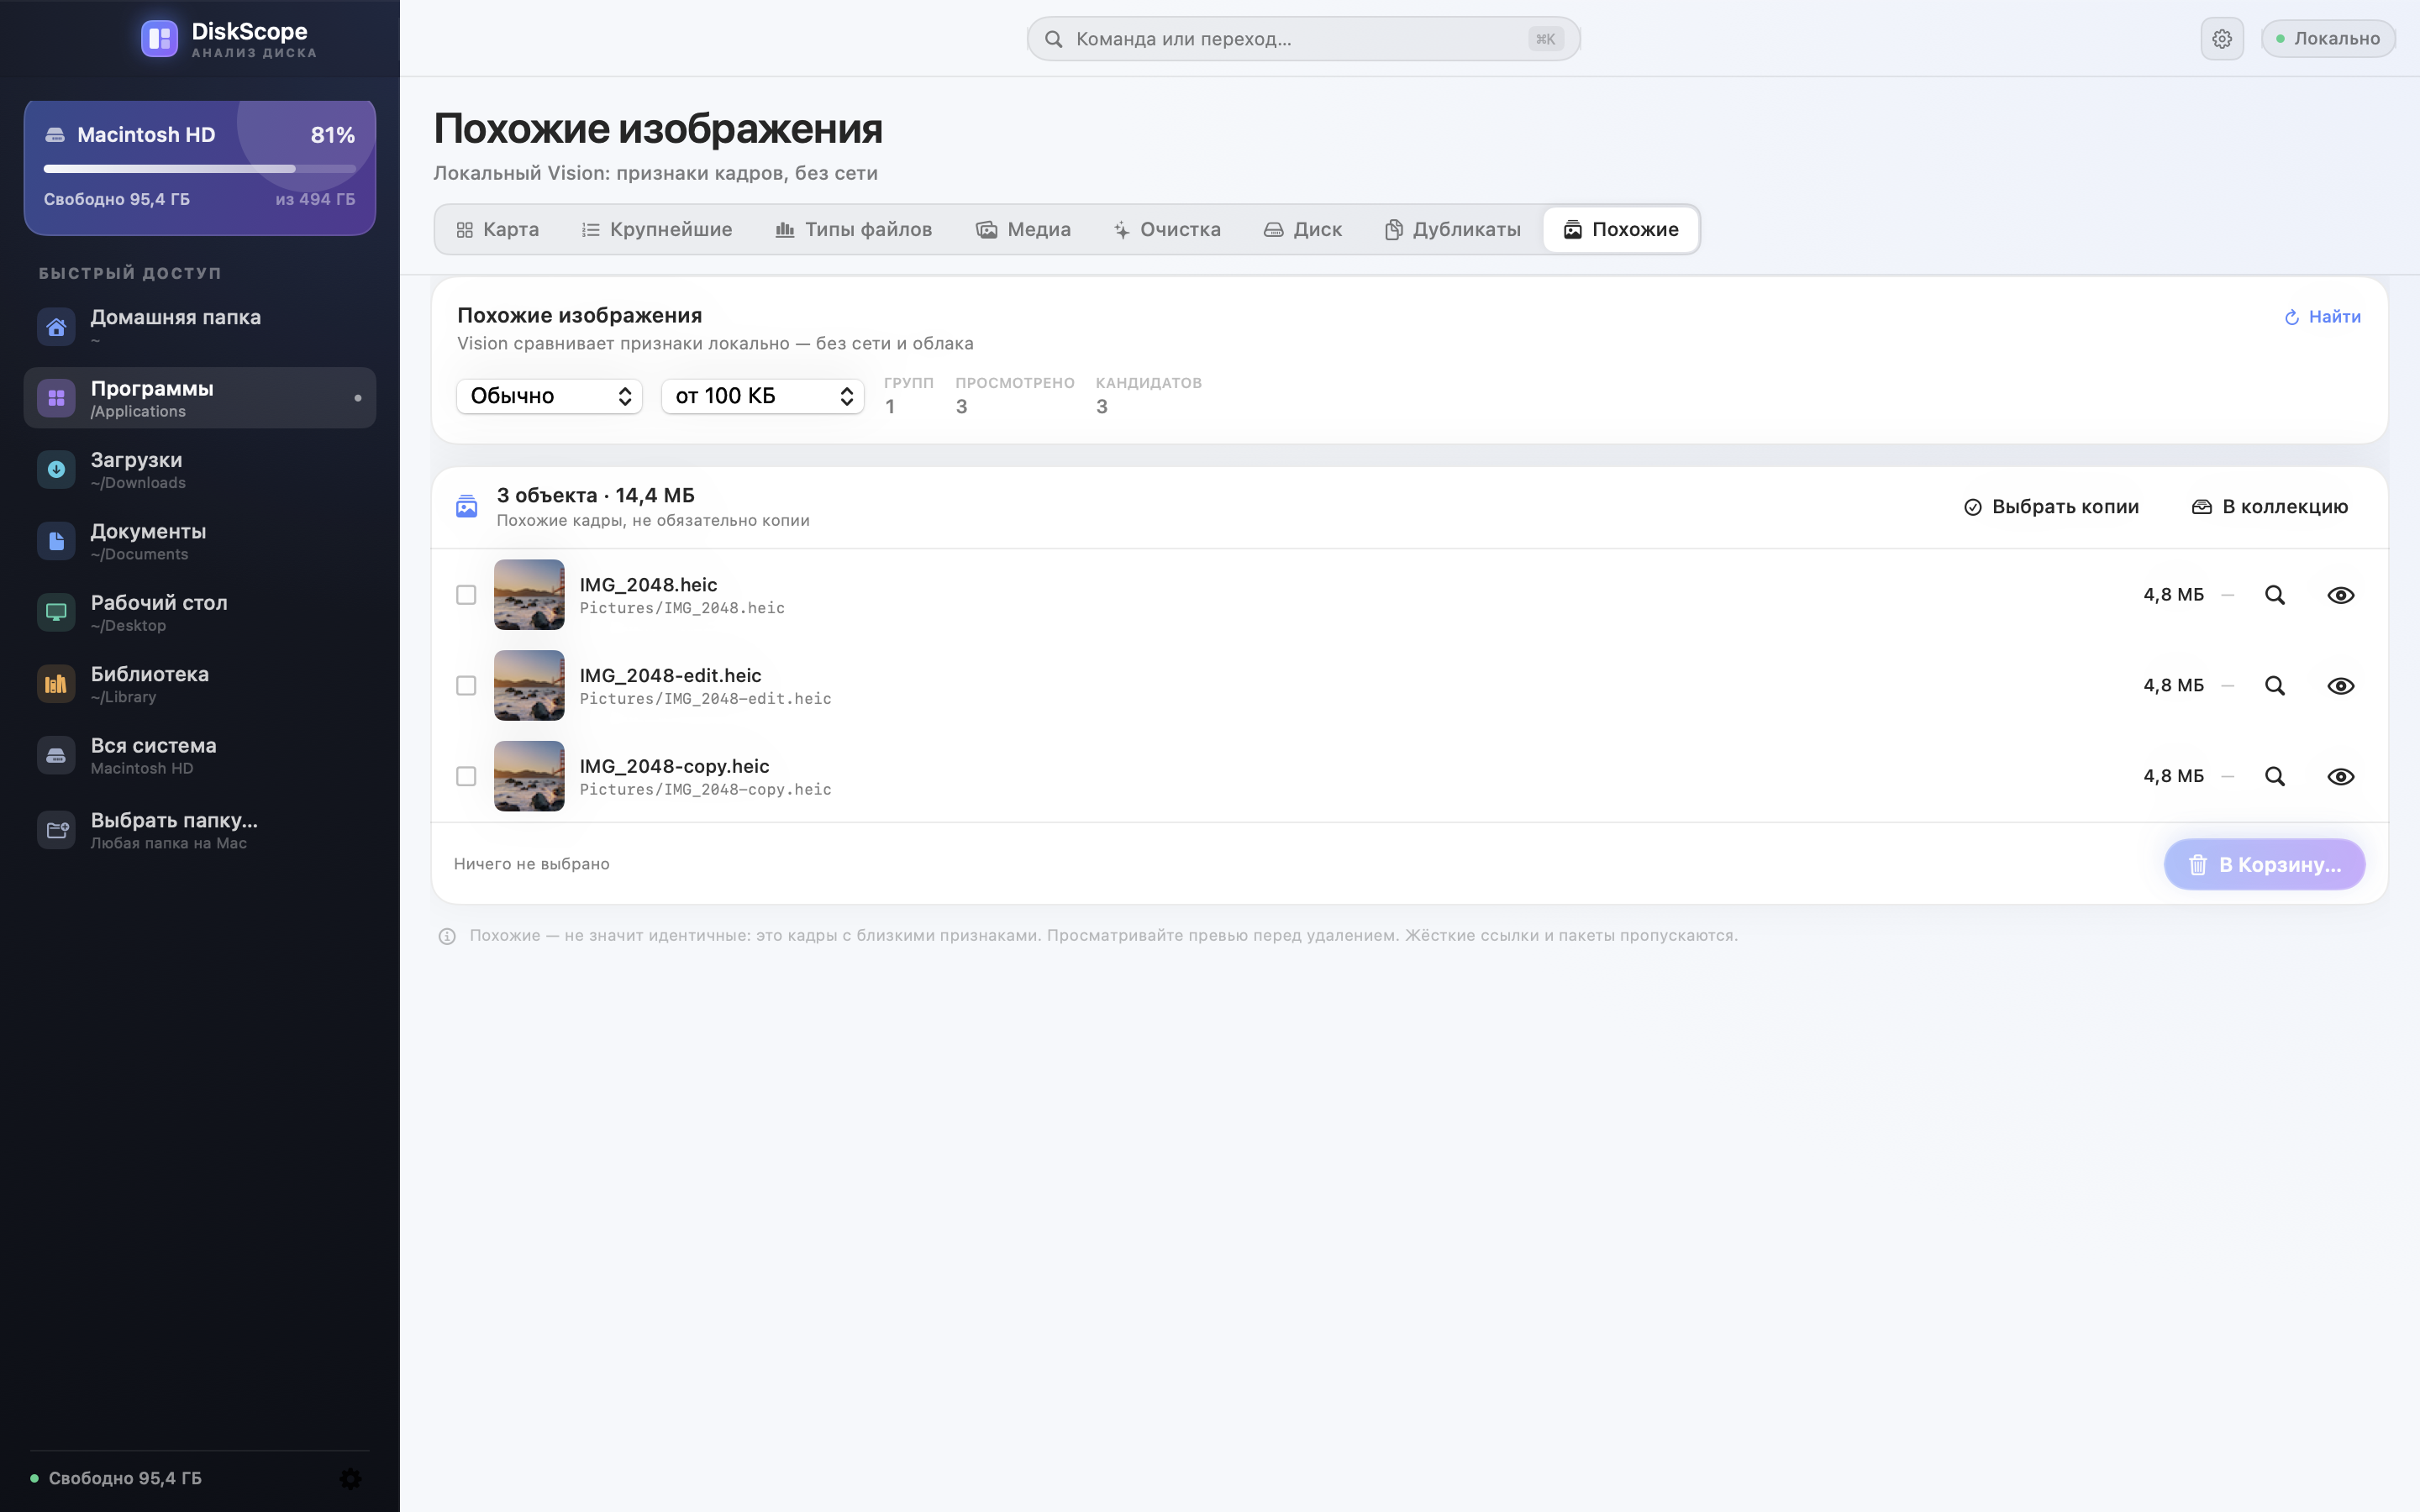This screenshot has height=1512, width=2420.
Task: Click the Macintosh HD usage progress bar
Action: 200,169
